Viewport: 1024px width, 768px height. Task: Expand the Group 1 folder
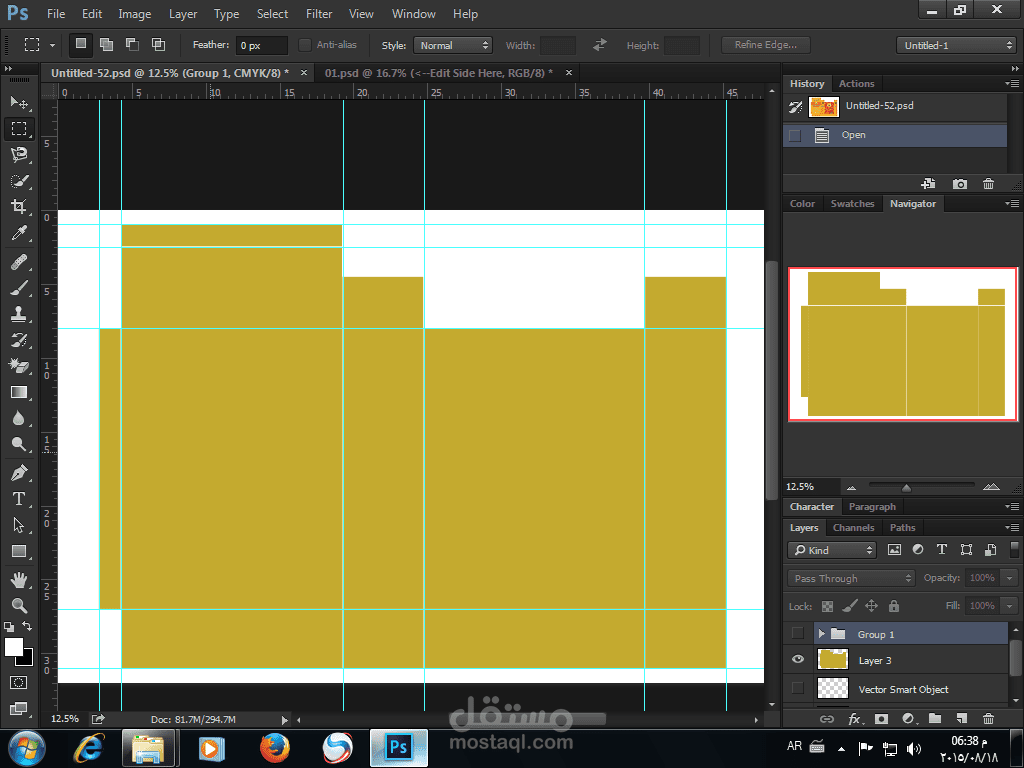tap(822, 633)
